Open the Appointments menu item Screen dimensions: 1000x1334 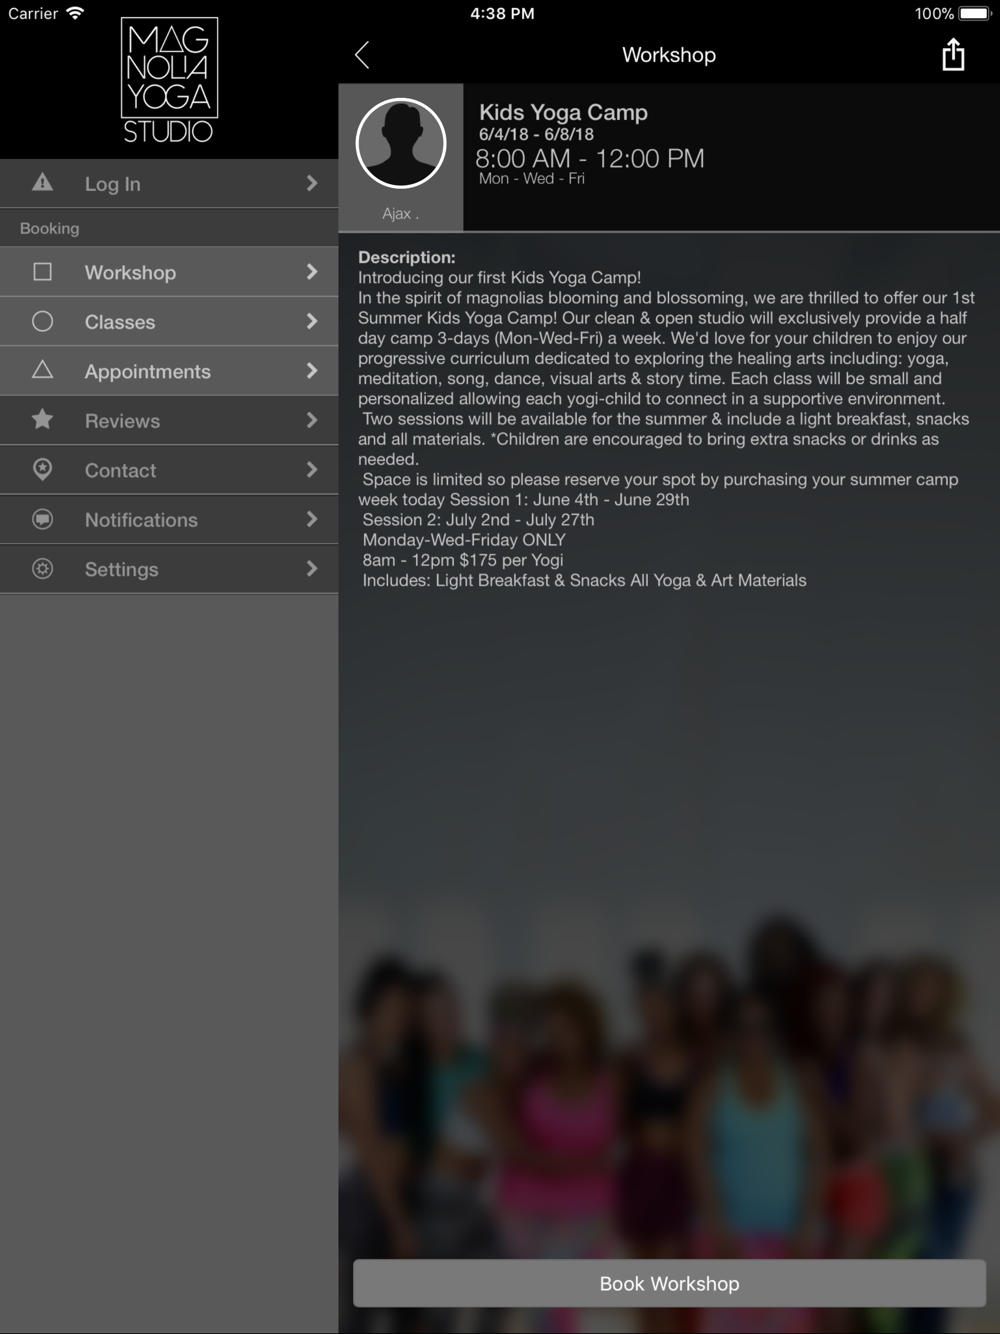tap(169, 371)
